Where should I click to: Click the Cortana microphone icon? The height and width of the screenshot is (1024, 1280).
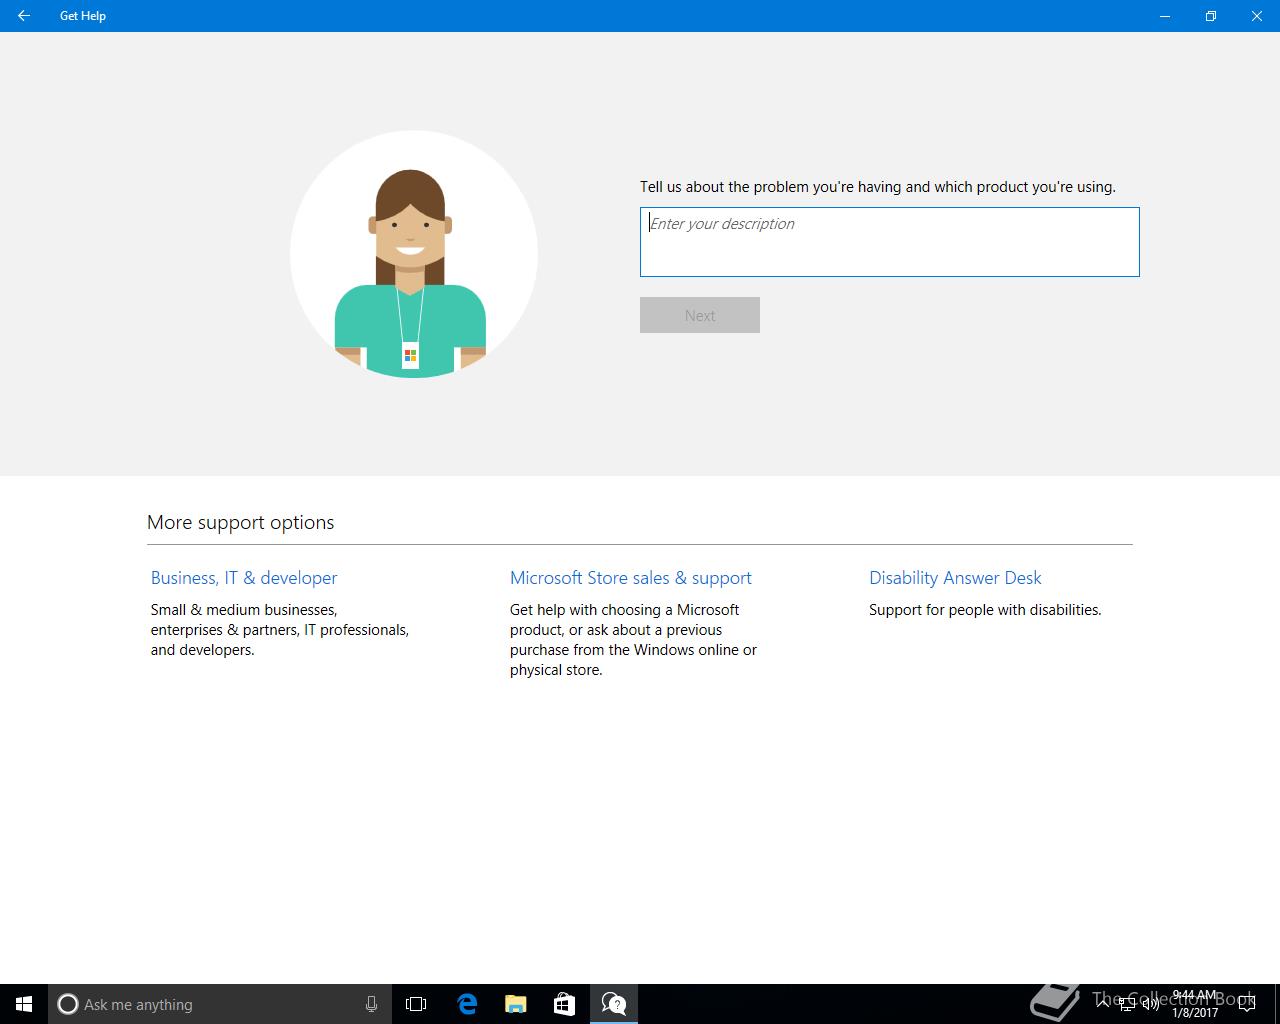[x=371, y=1004]
